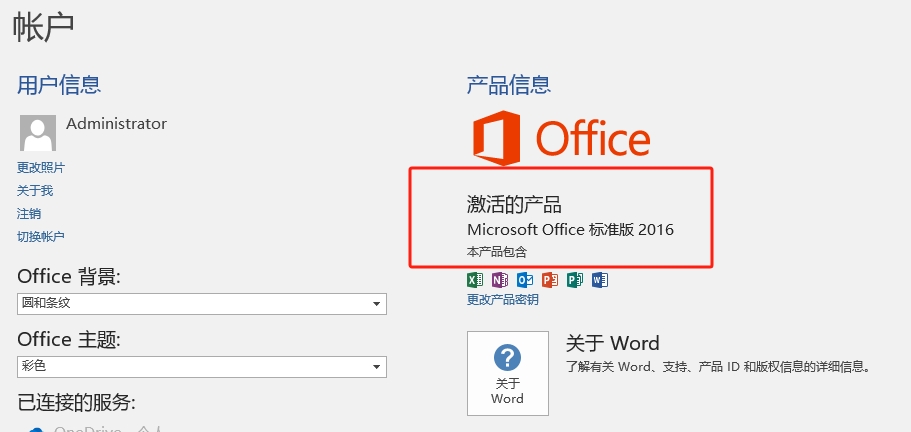Click the 关于我 link
Image resolution: width=911 pixels, height=432 pixels.
point(35,191)
